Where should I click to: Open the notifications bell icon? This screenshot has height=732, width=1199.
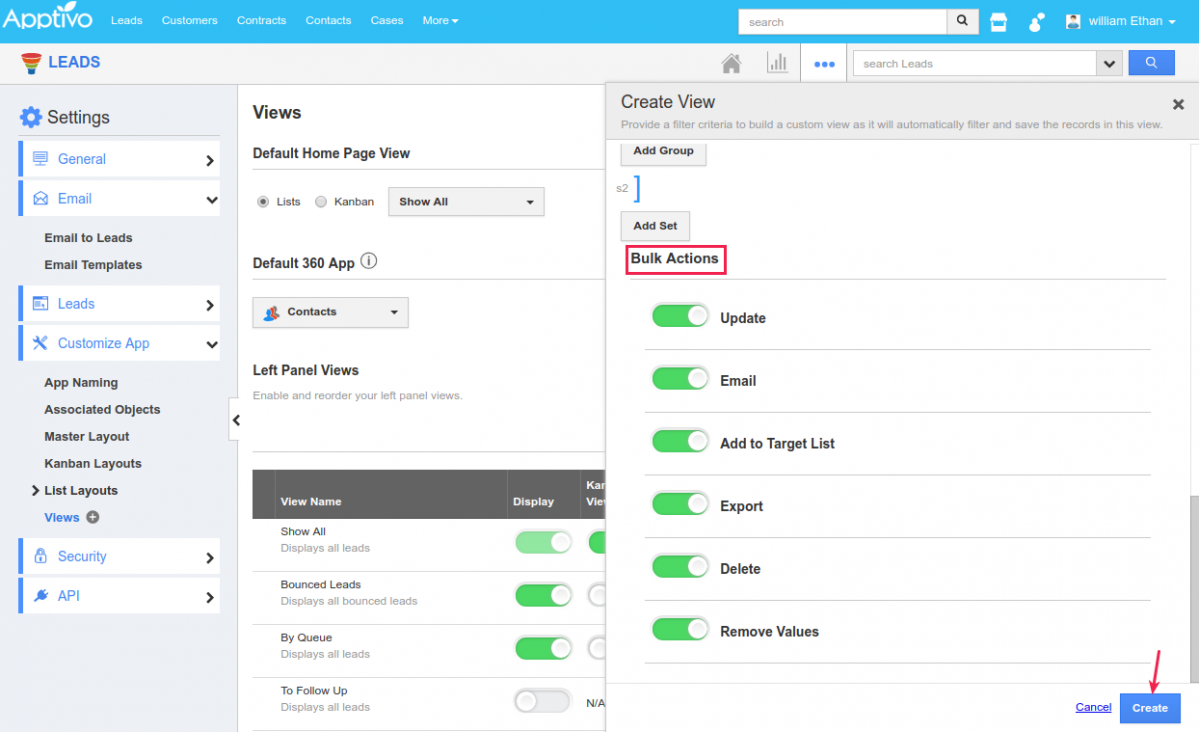pyautogui.click(x=1037, y=20)
